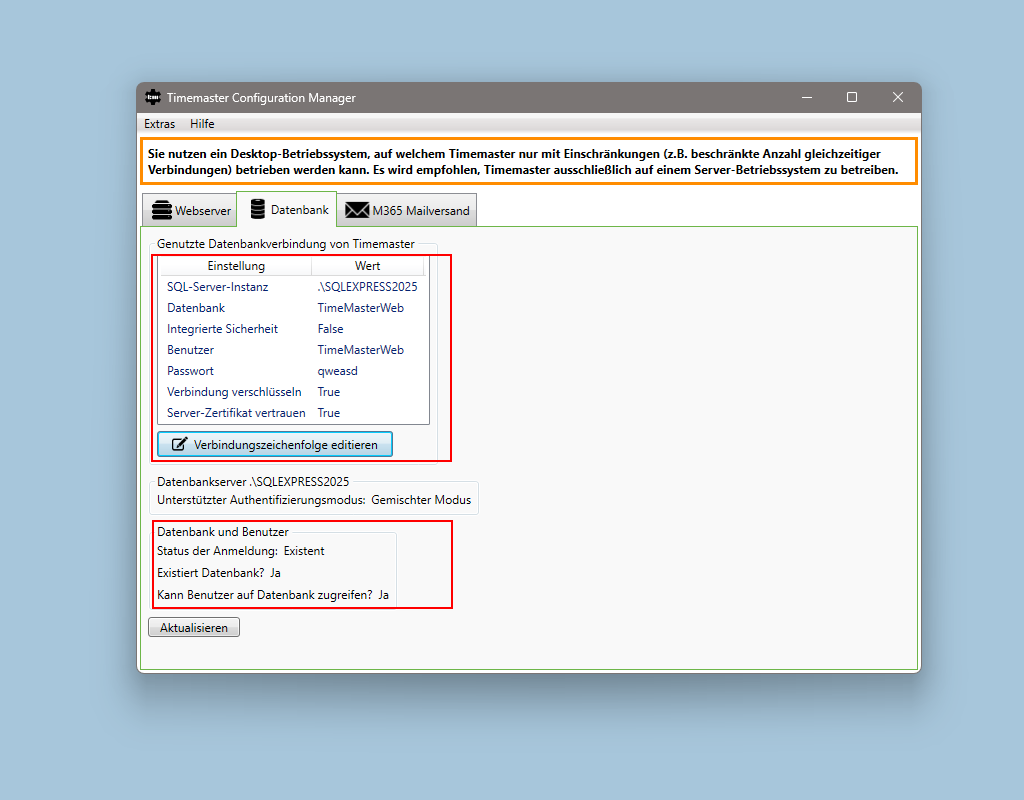Screen dimensions: 1024x800
Task: Click the Webserver tab stack icon
Action: coord(161,211)
